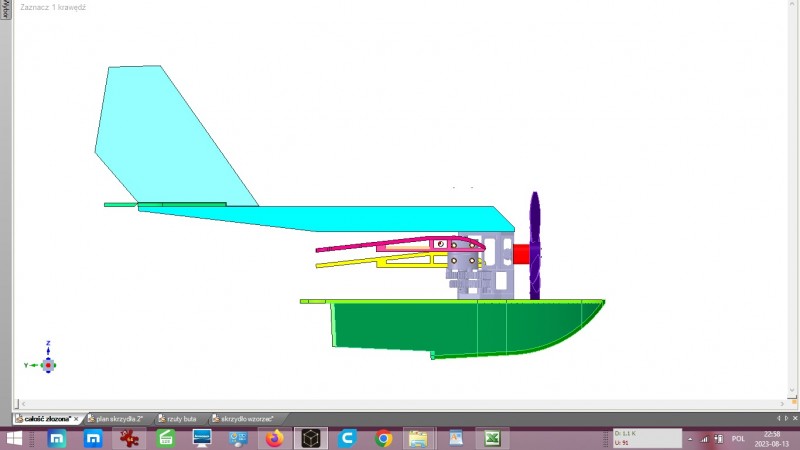Close the 'całość złożona' tab
The height and width of the screenshot is (450, 800).
(76, 419)
